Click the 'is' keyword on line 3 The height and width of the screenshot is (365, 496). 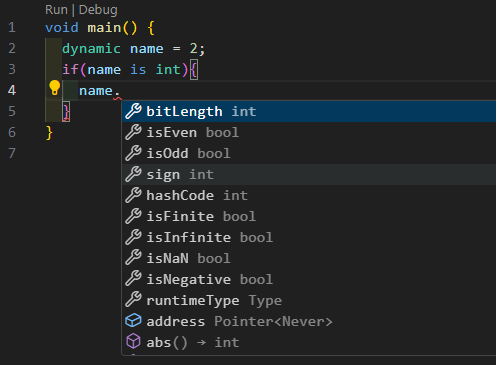pos(138,69)
